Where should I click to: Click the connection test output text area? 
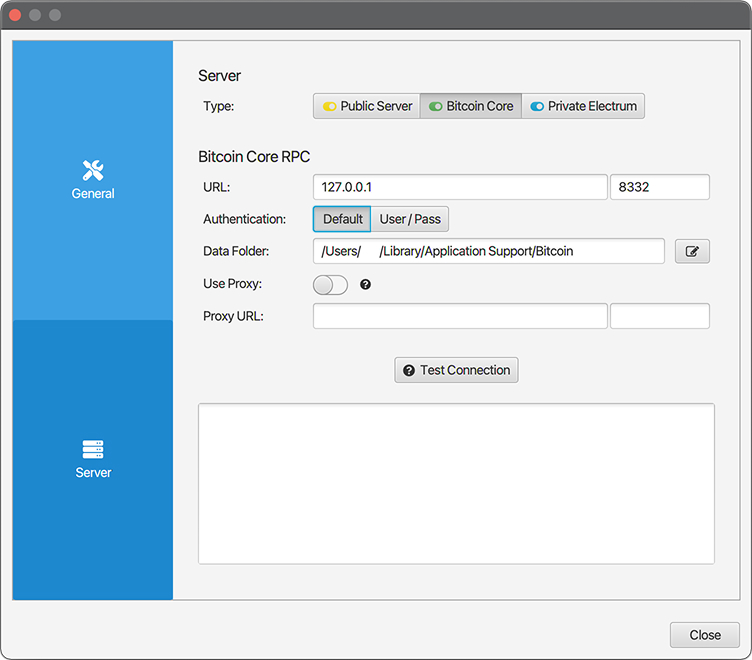[456, 484]
